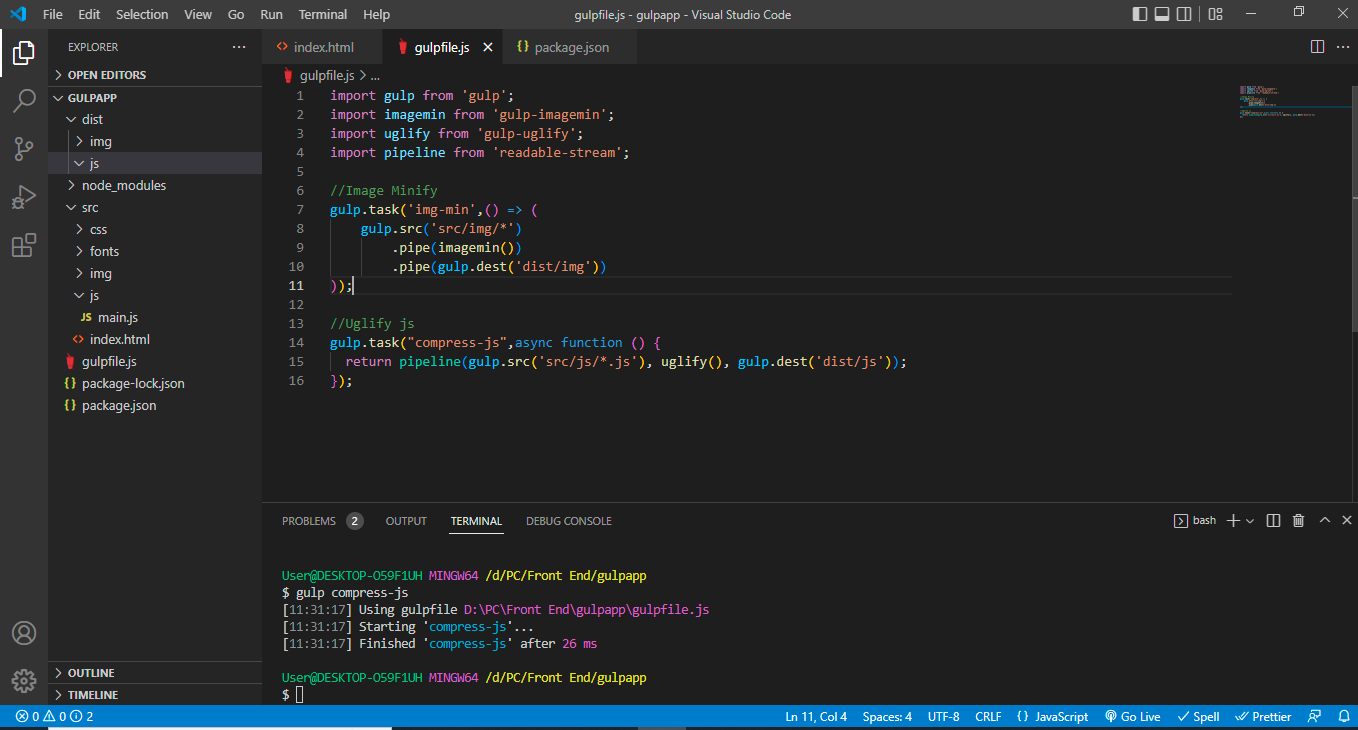
Task: Click the Spell status bar item
Action: point(1198,717)
